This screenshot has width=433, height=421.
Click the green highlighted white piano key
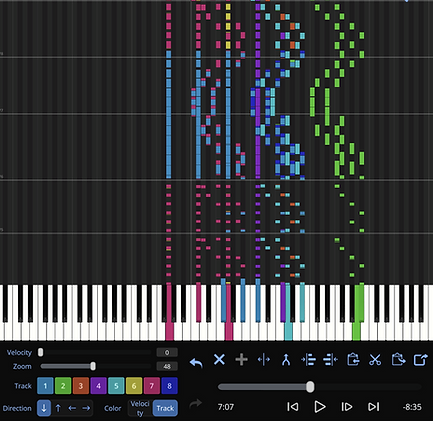click(x=356, y=332)
